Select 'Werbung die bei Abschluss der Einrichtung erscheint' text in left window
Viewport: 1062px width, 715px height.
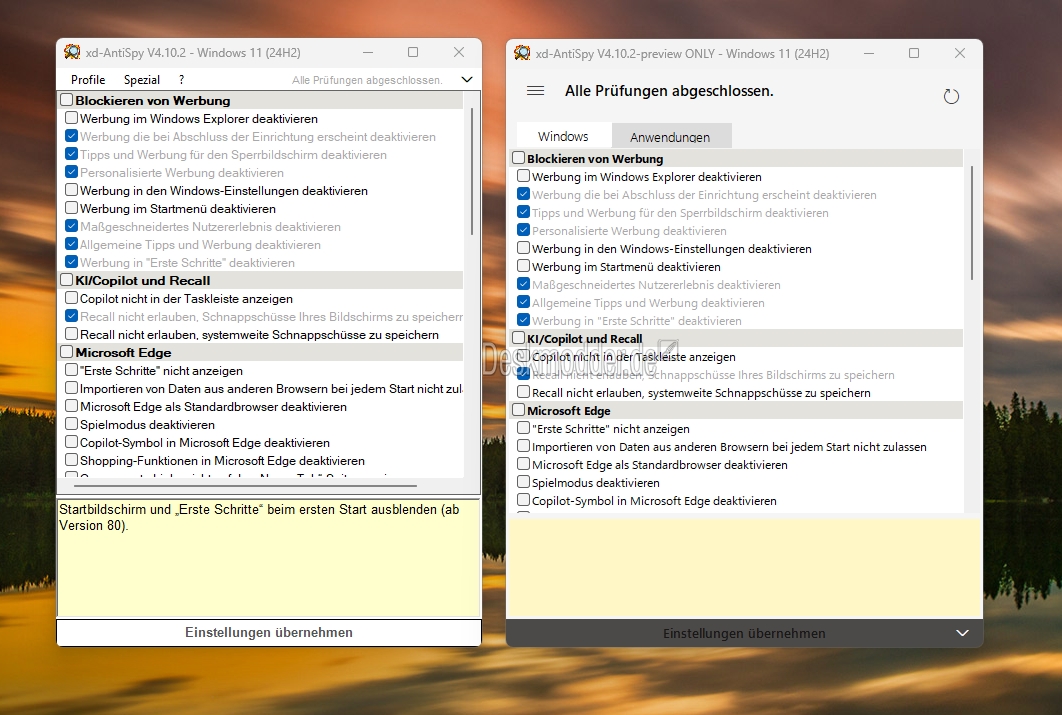[258, 136]
